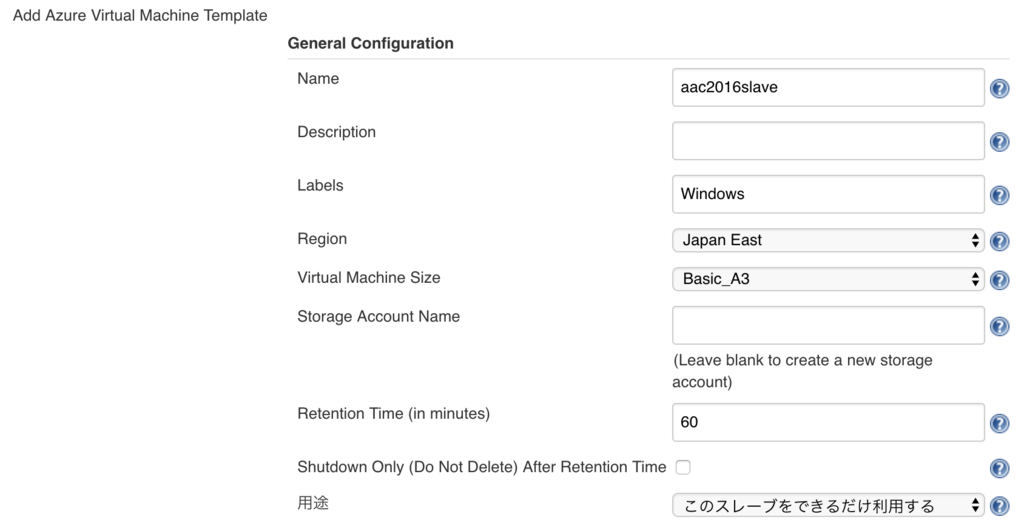Click the Add Azure Virtual Machine Template title
Image resolution: width=1024 pixels, height=531 pixels.
[x=140, y=15]
